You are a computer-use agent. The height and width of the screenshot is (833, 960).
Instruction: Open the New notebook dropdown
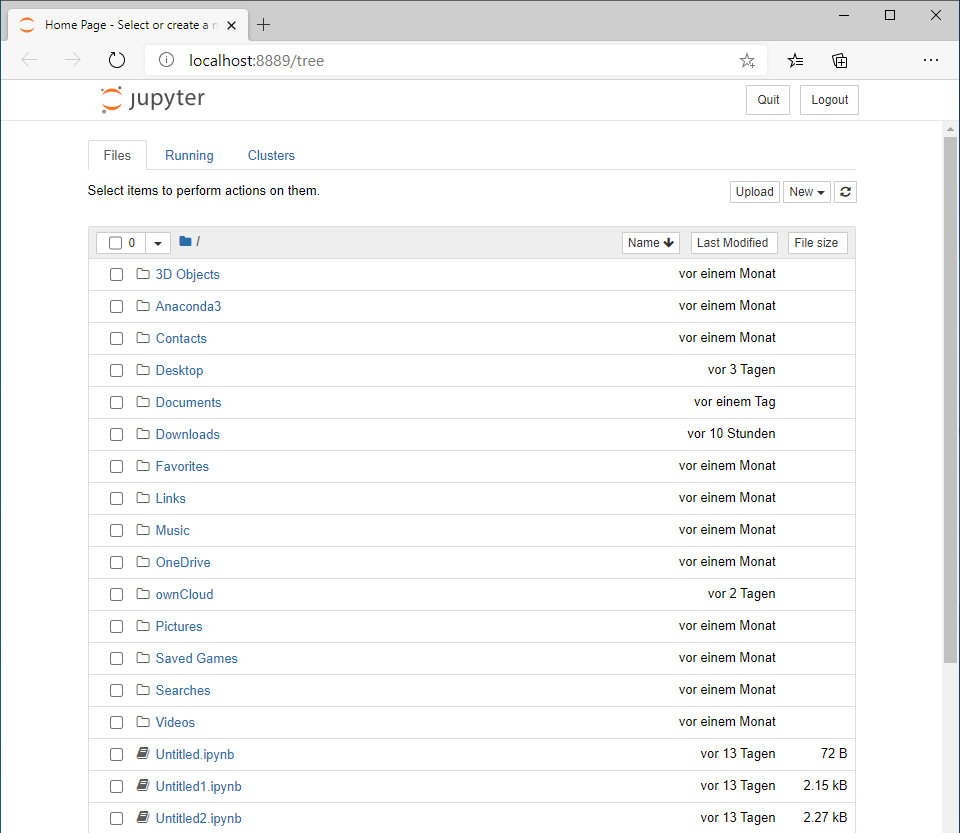[x=806, y=192]
